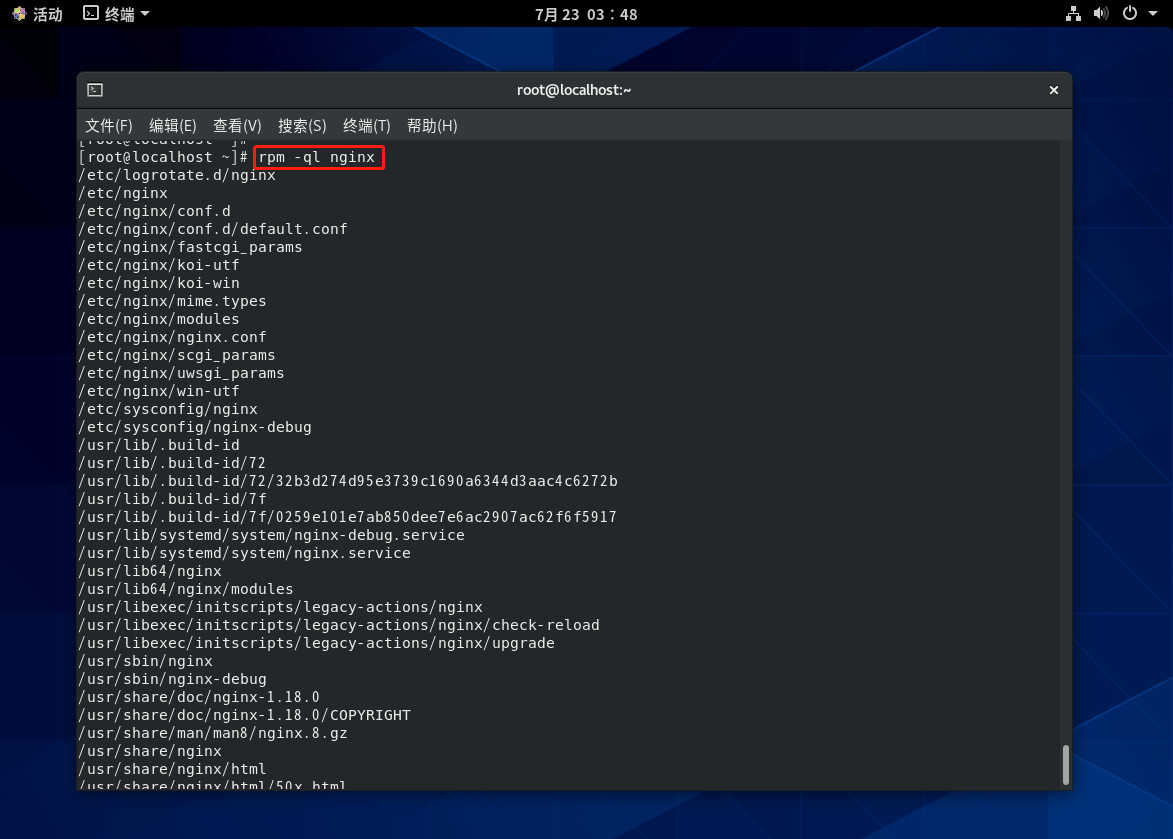Image resolution: width=1173 pixels, height=839 pixels.
Task: Expand the 终端 app menu arrow in the top panel
Action: tap(145, 14)
